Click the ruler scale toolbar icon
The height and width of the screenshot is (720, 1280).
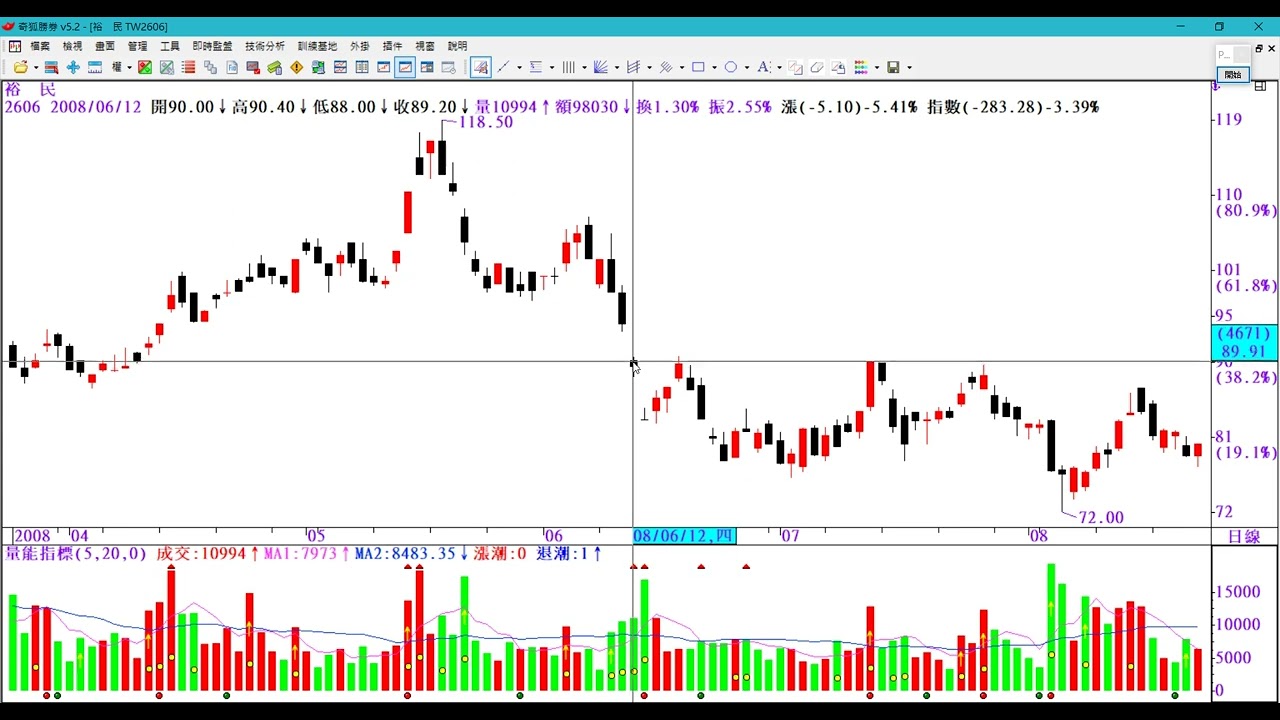[95, 67]
